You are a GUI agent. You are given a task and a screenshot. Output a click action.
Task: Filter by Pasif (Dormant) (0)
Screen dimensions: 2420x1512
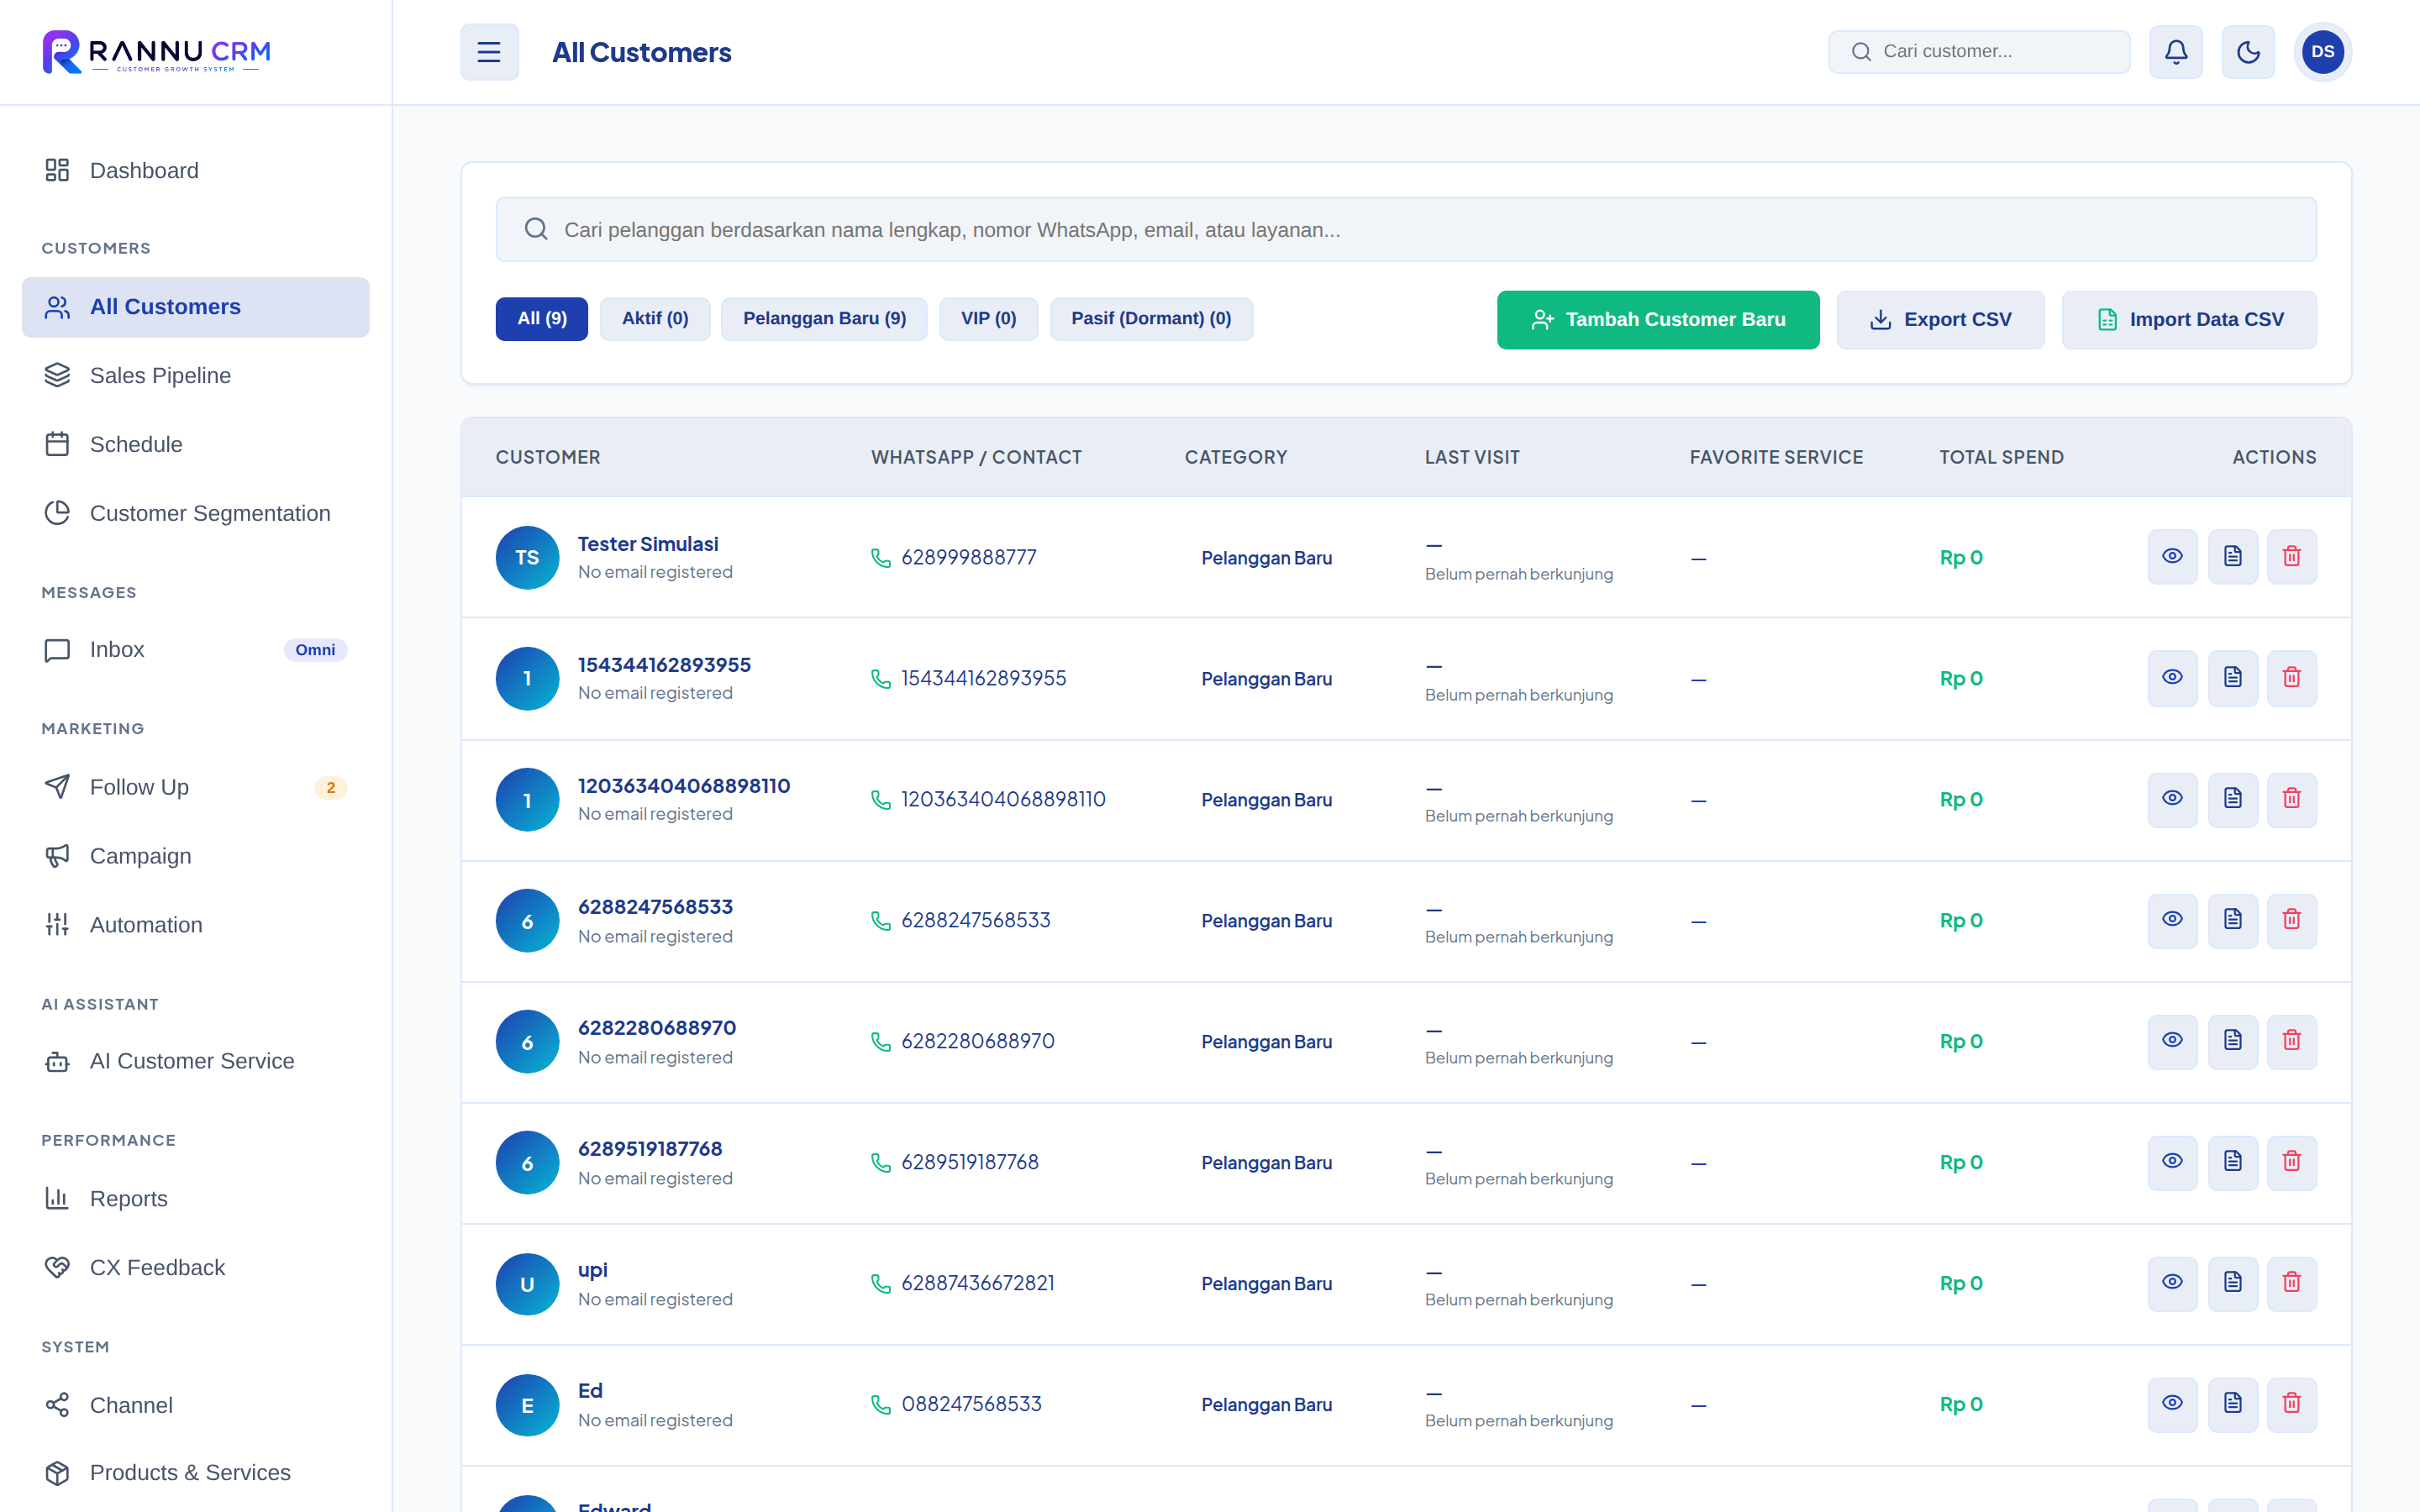click(x=1151, y=319)
